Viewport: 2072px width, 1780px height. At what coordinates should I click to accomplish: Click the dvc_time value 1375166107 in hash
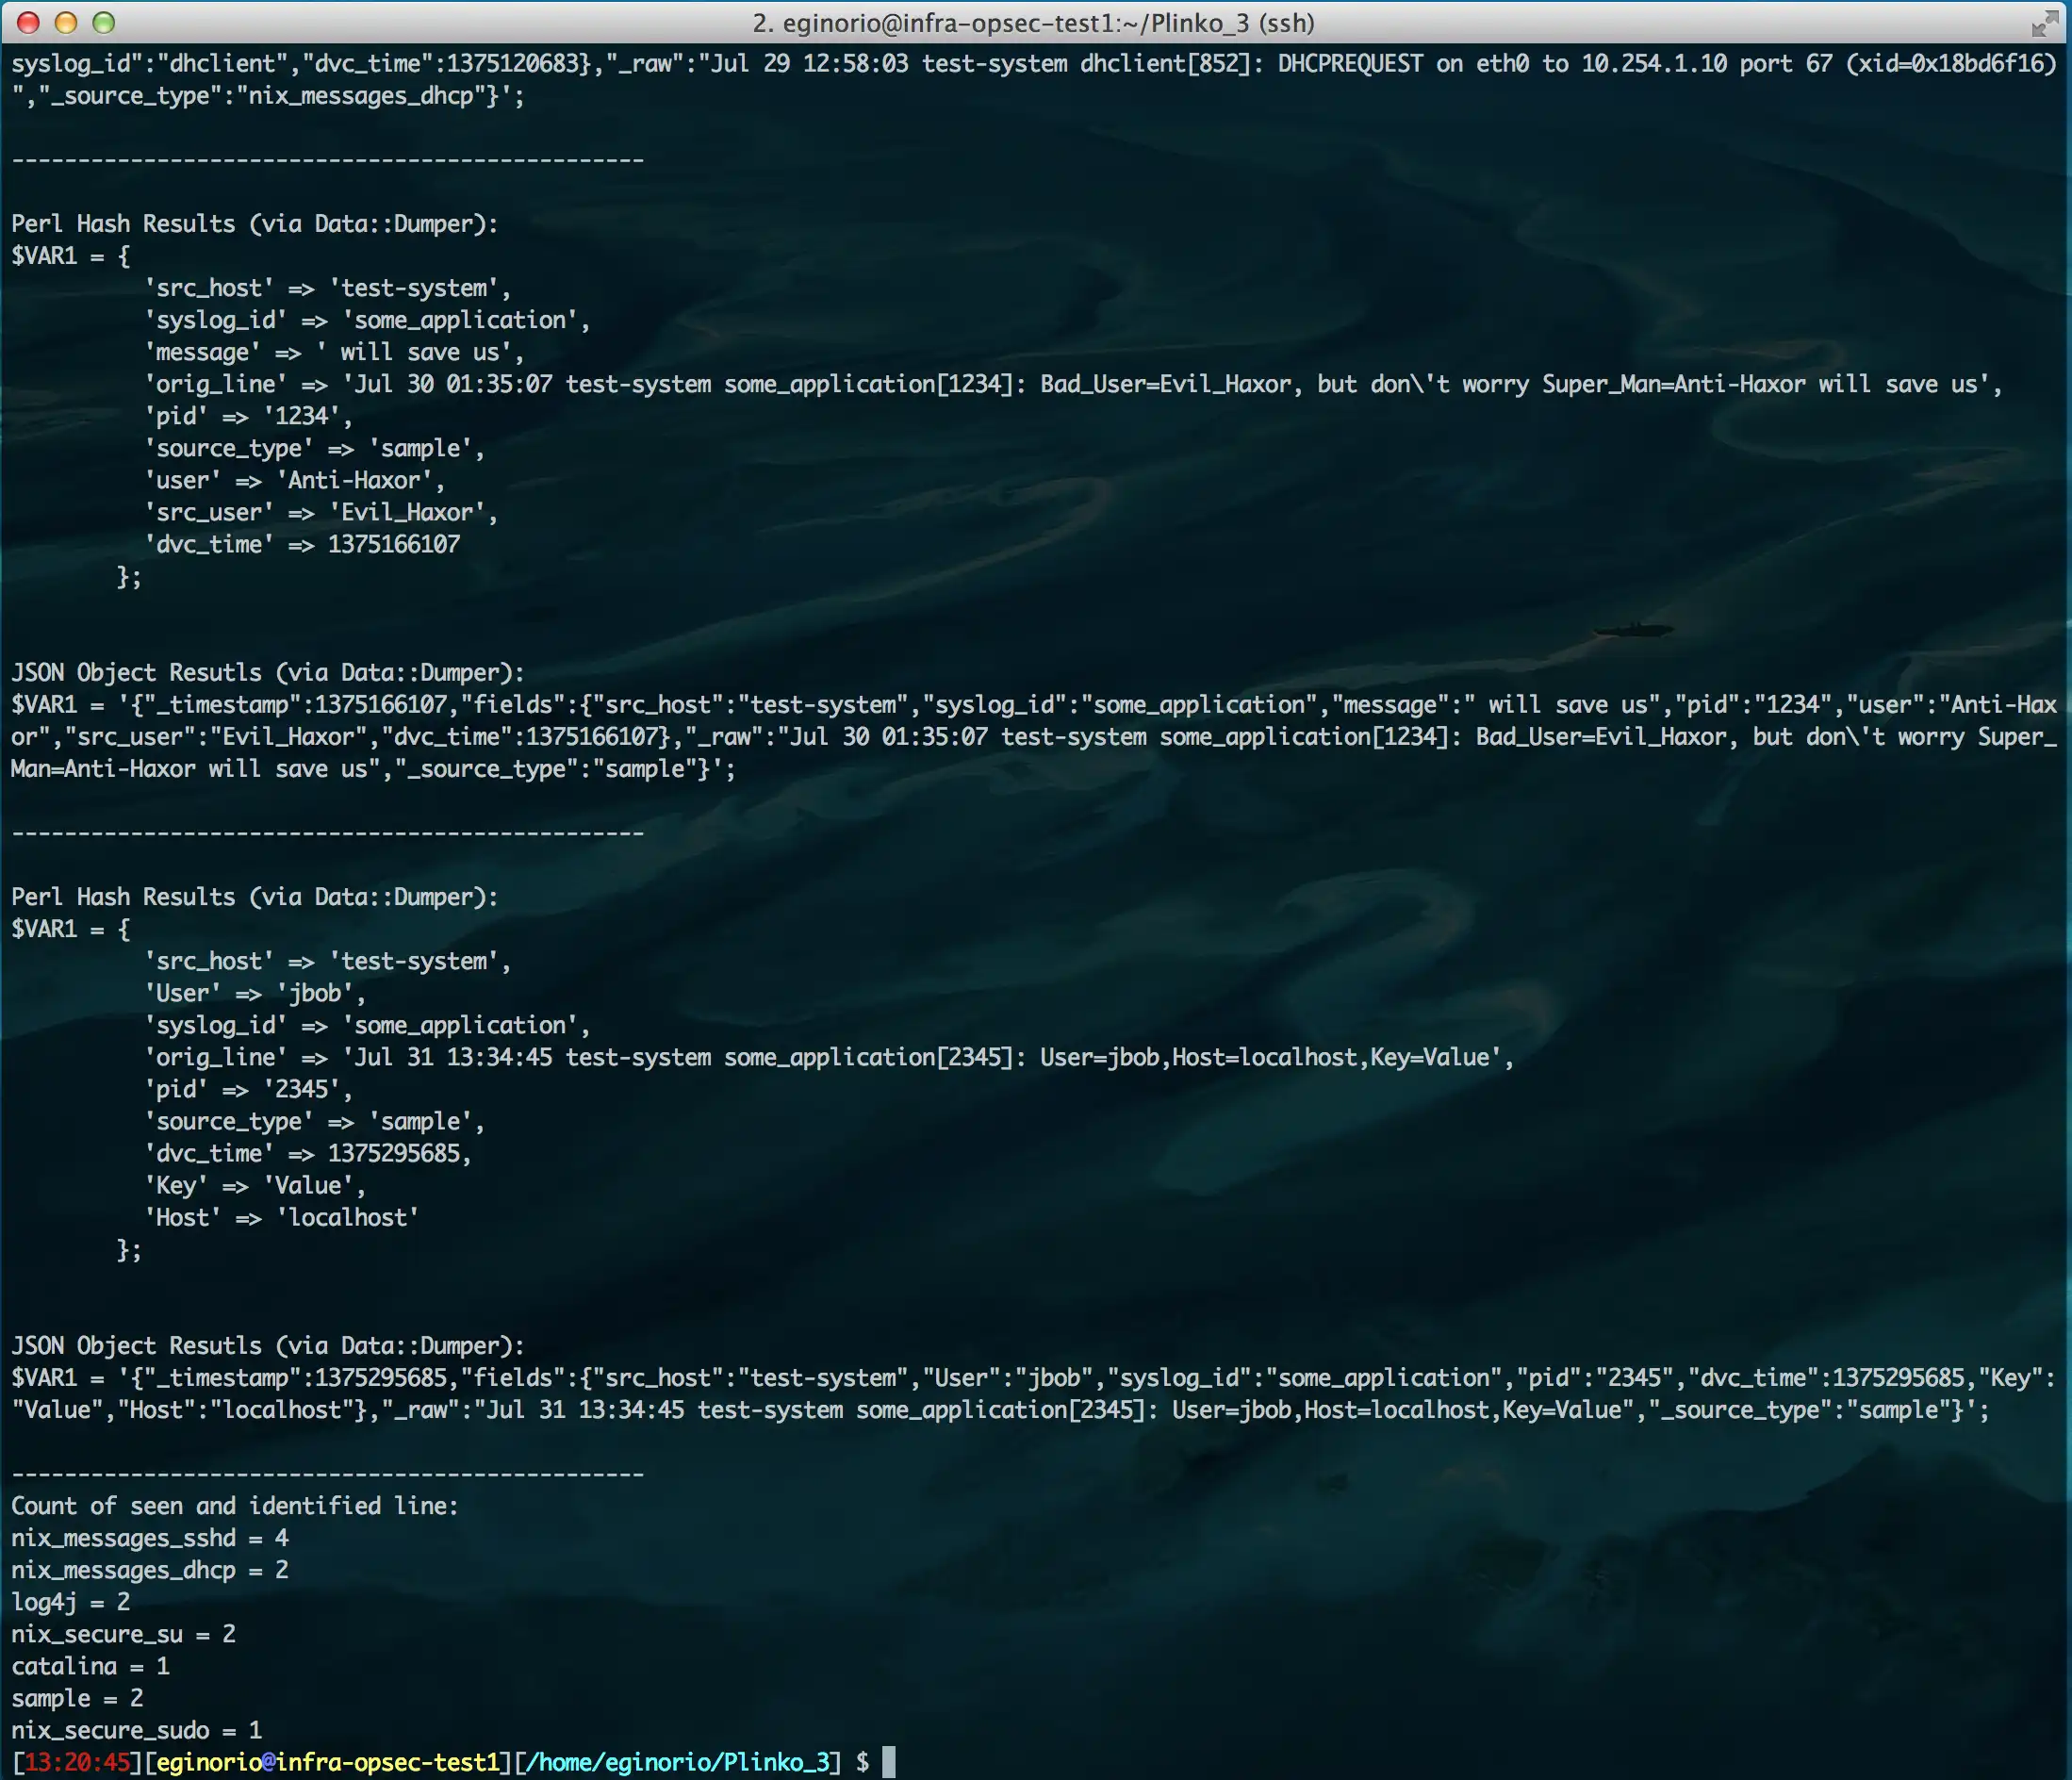point(394,544)
